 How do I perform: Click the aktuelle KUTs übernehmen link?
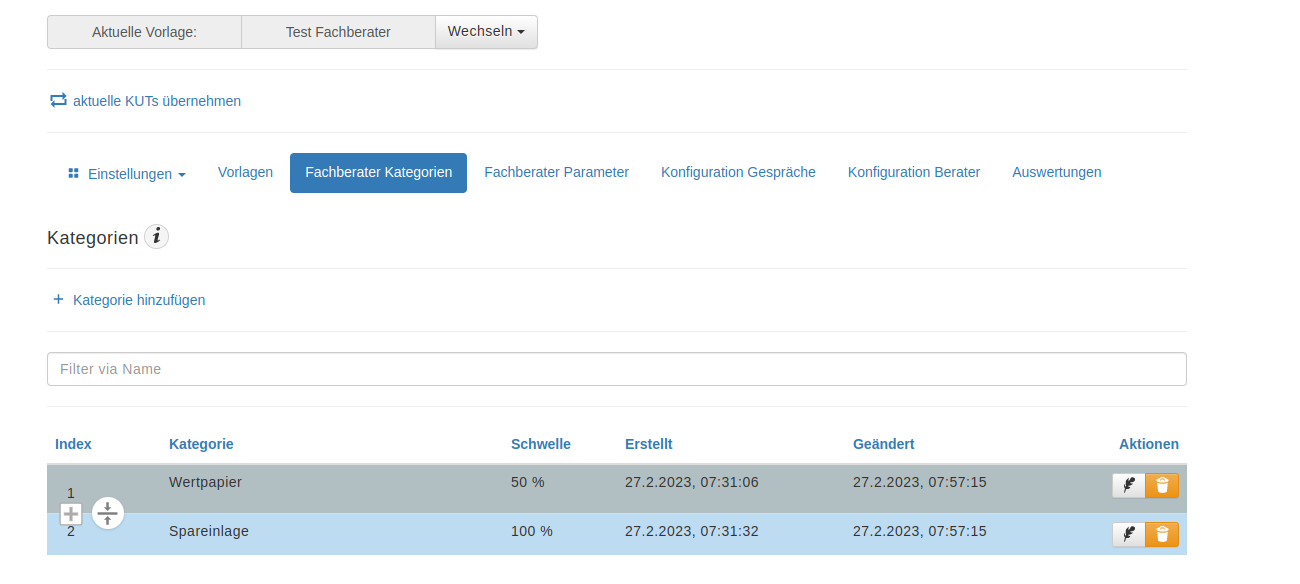145,101
